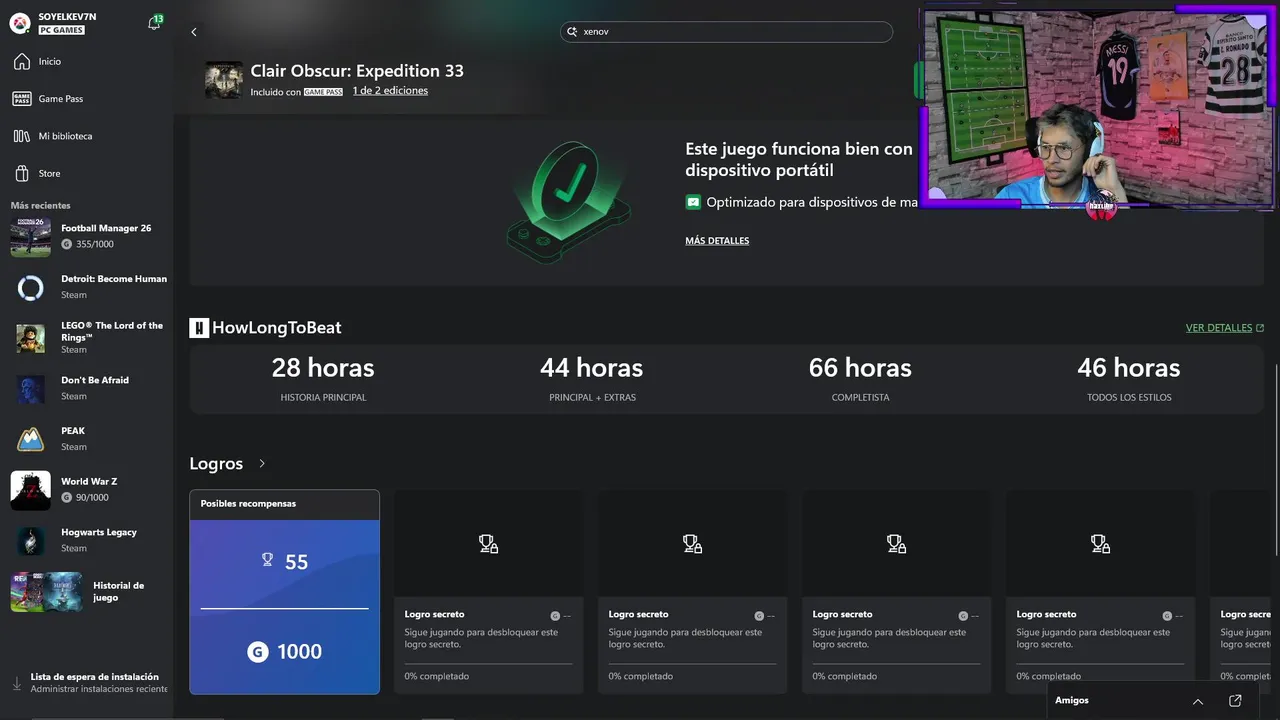Click the SOYELKEV7N profile avatar
1280x720 pixels.
(x=19, y=22)
